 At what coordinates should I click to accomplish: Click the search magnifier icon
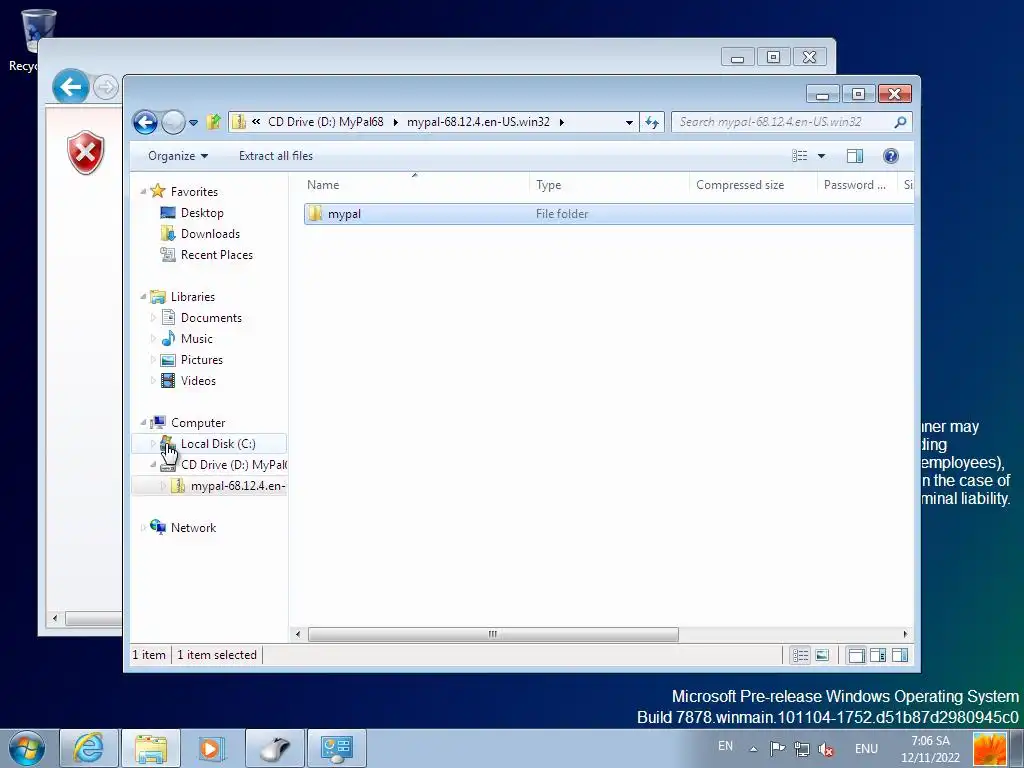[901, 122]
